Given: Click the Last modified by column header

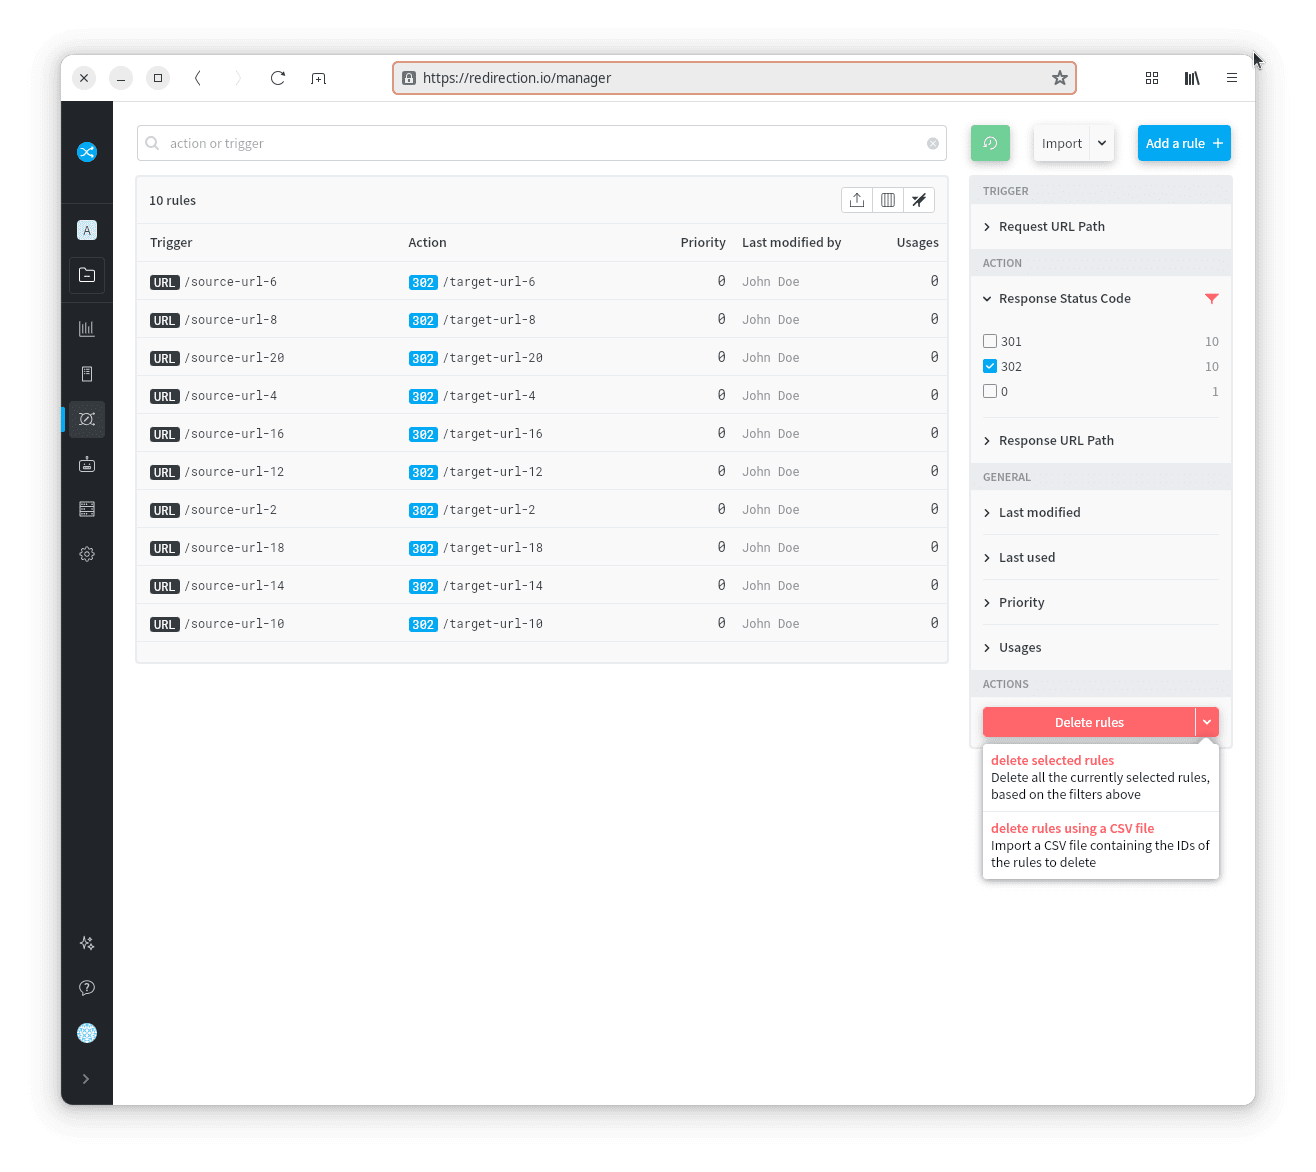Looking at the screenshot, I should [x=791, y=243].
